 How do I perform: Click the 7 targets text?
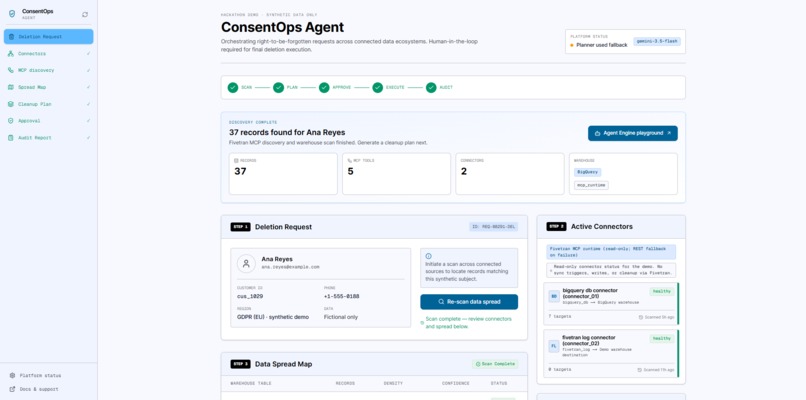559,317
